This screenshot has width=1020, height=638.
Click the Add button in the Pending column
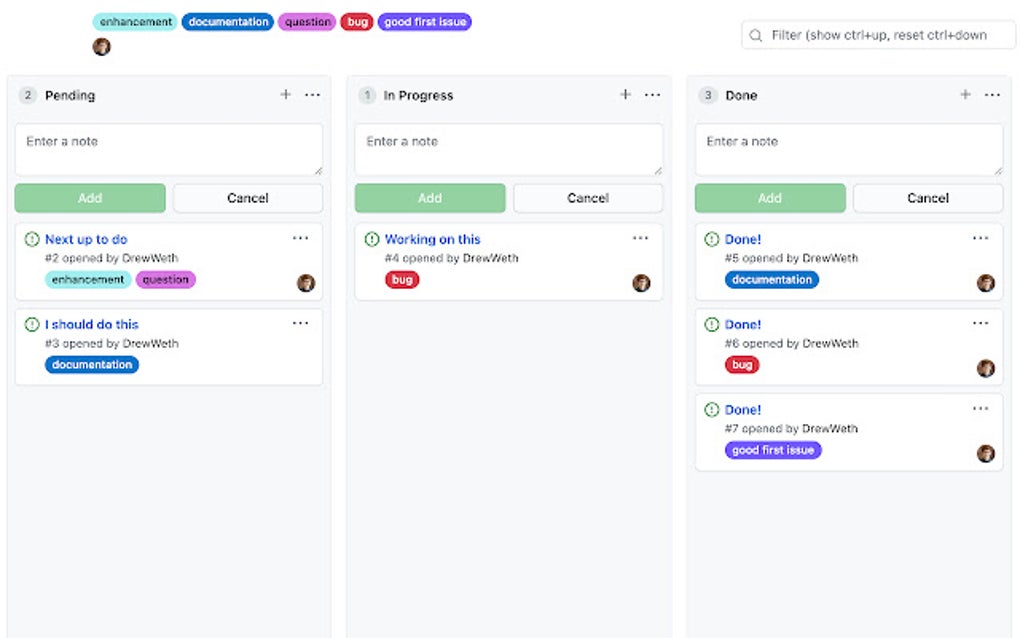click(89, 198)
